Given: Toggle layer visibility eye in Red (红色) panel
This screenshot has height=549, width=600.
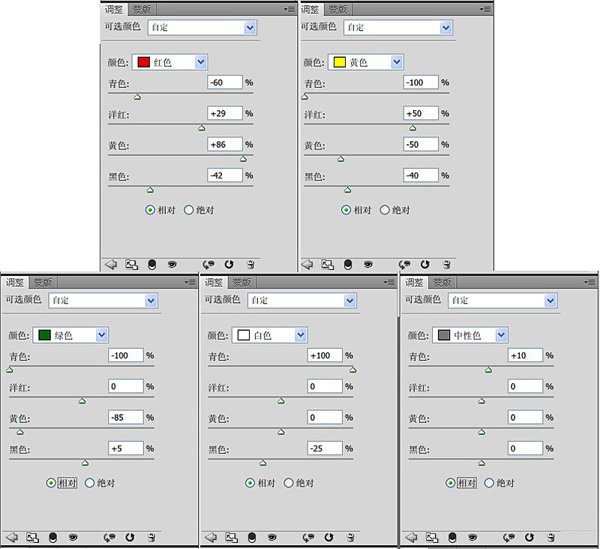Looking at the screenshot, I should click(x=172, y=264).
